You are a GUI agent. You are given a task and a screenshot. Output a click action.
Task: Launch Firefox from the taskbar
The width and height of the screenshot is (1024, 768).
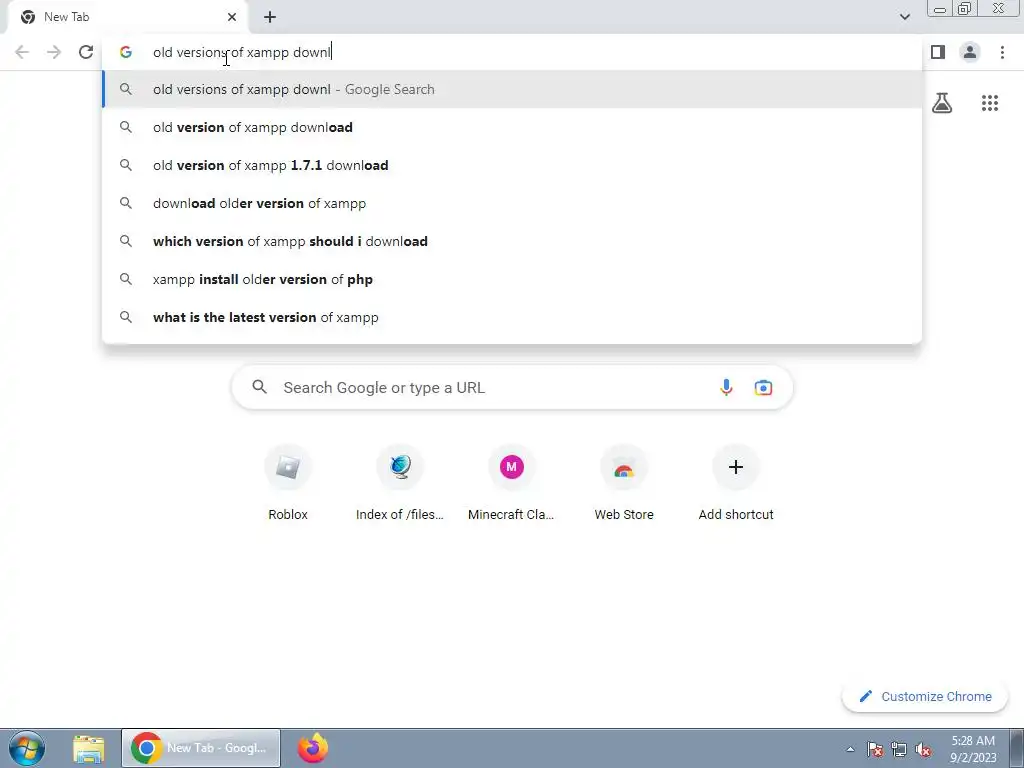(x=313, y=748)
